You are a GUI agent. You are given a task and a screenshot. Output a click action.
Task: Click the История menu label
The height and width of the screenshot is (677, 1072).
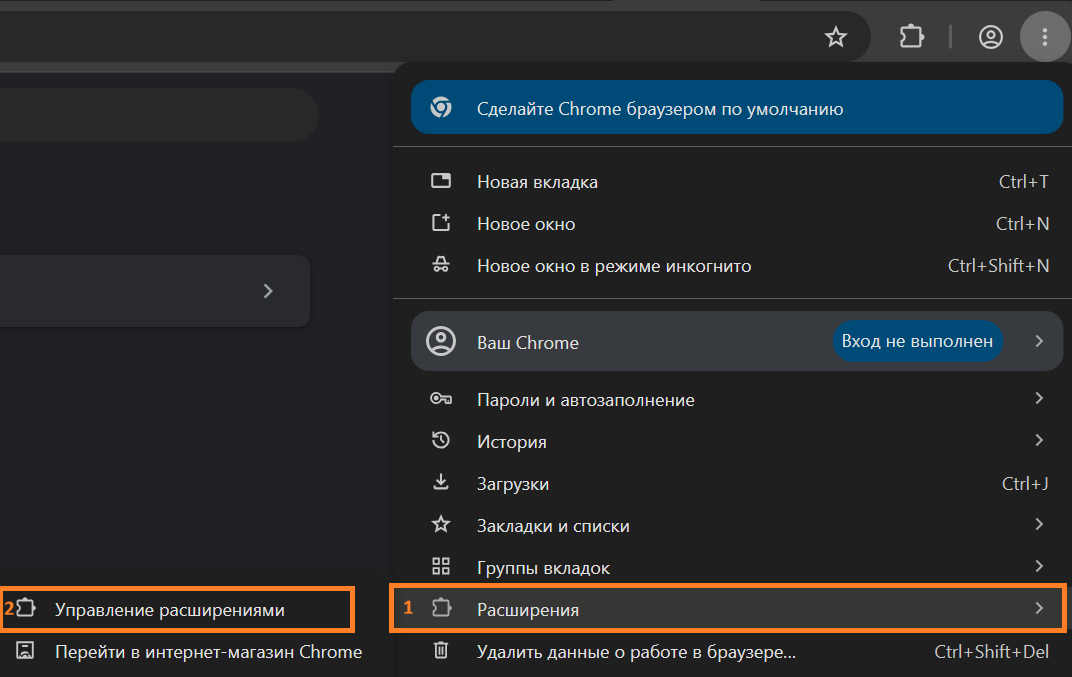tap(511, 442)
